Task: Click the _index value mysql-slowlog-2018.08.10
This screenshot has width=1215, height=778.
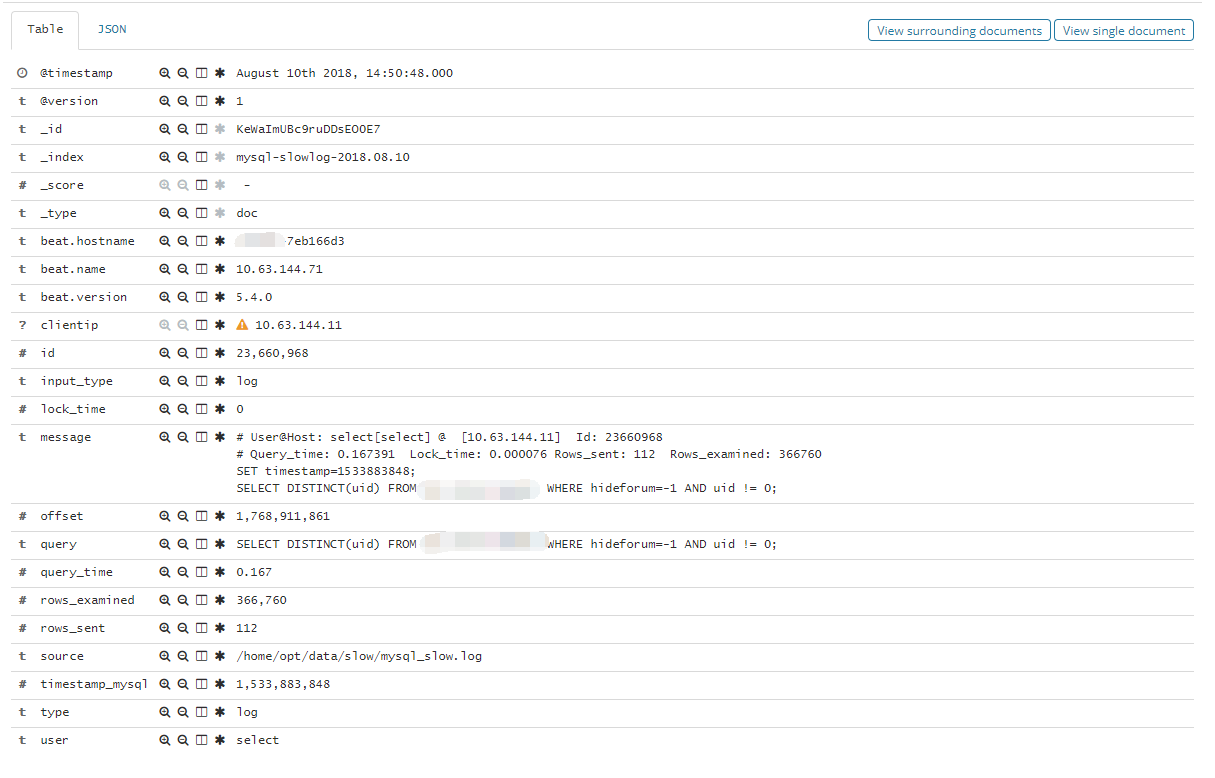Action: coord(323,157)
